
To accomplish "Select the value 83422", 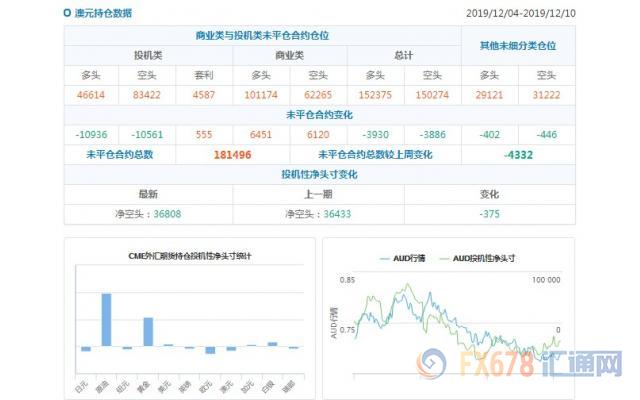I will point(147,95).
